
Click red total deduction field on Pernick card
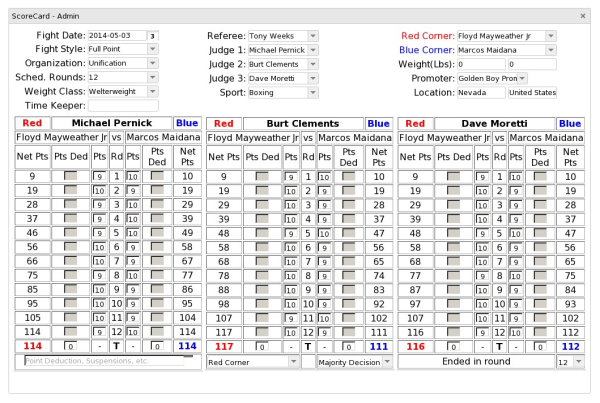coord(70,346)
